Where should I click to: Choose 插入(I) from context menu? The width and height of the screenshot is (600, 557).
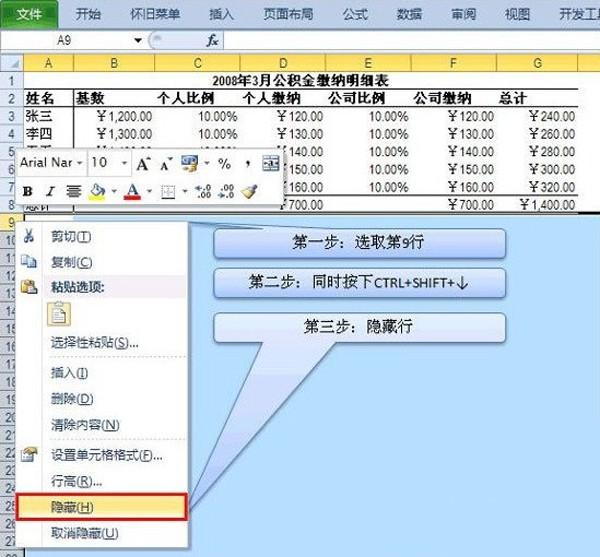tap(102, 373)
